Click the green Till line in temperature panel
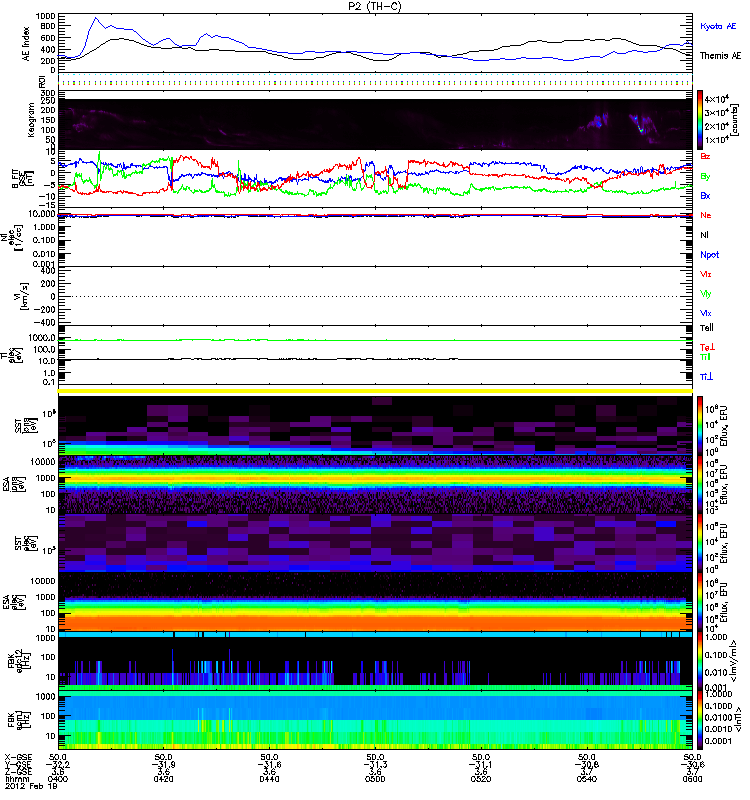The width and height of the screenshot is (750, 800). (x=375, y=340)
